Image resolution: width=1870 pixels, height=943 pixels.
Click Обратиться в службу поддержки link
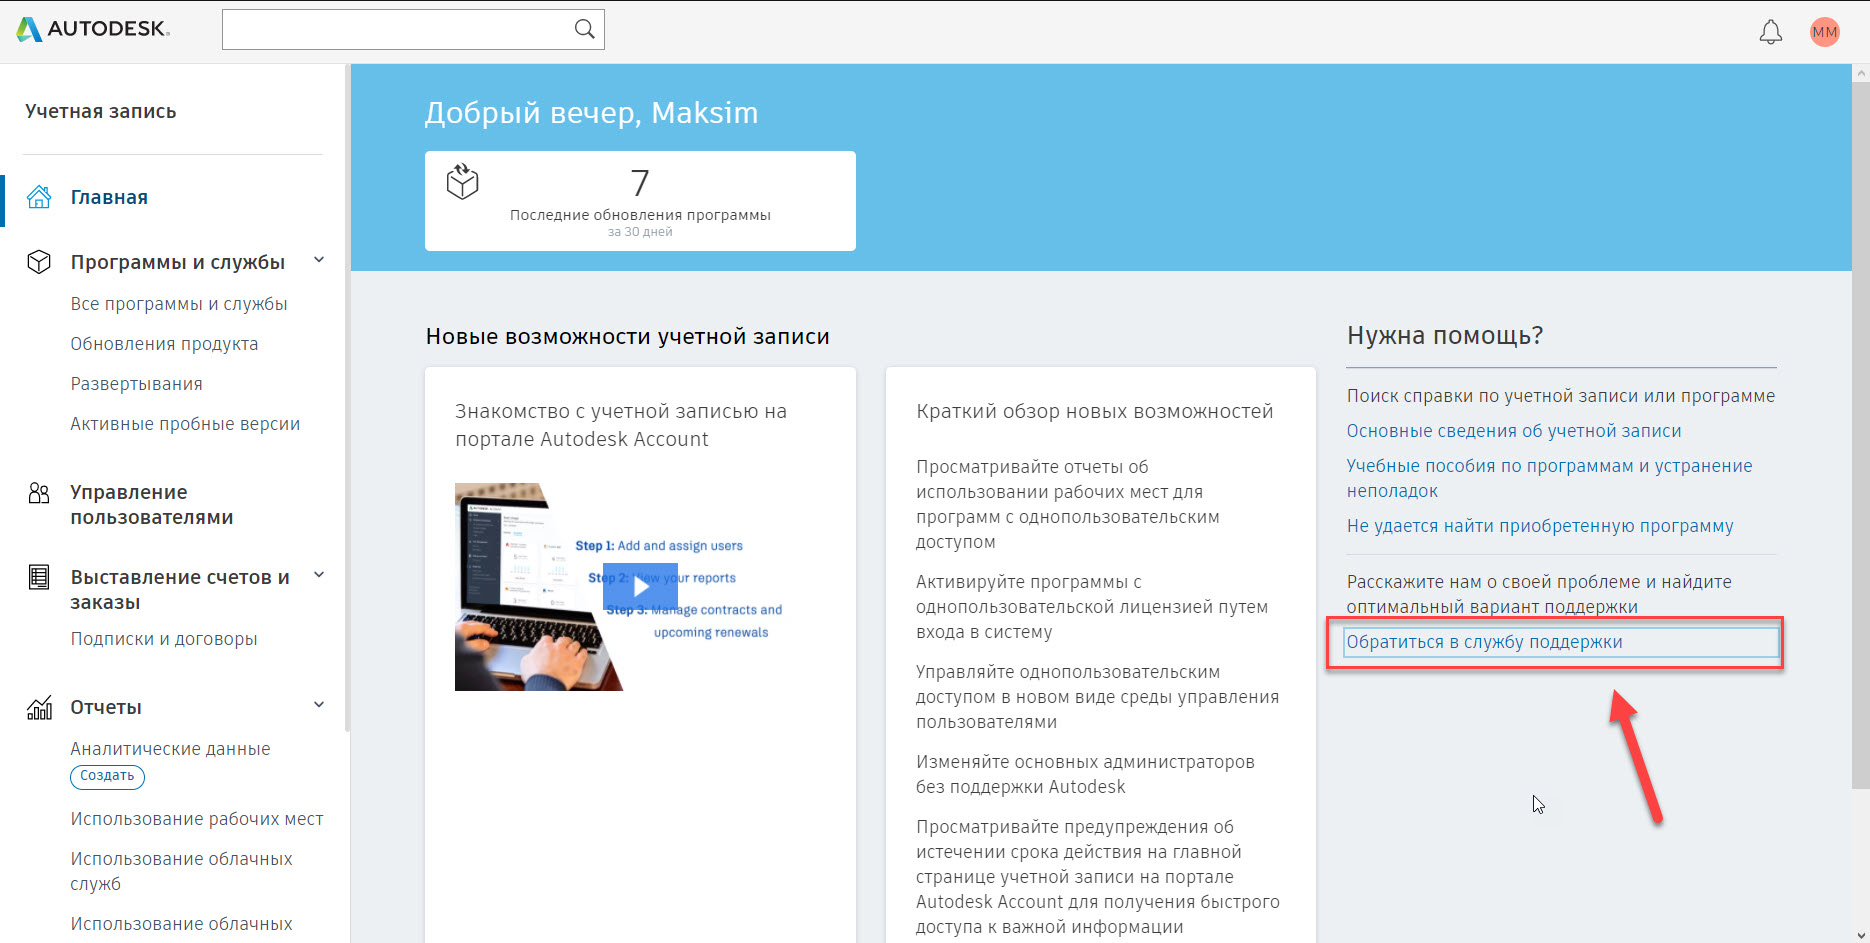click(x=1484, y=642)
